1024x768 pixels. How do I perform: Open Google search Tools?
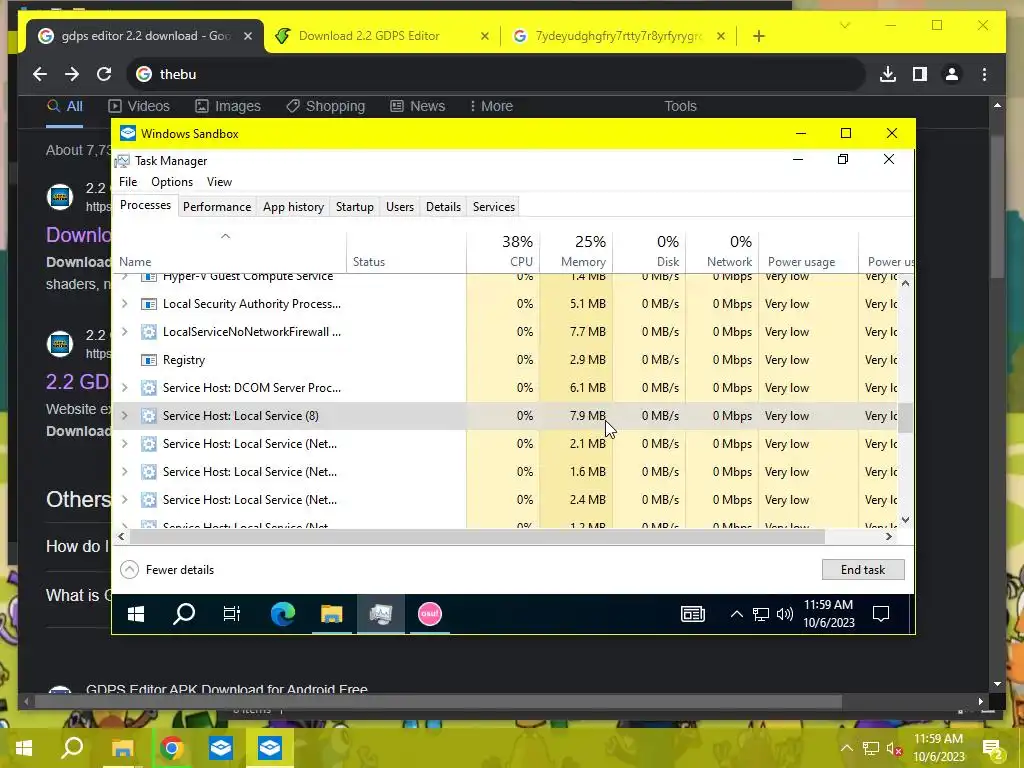pyautogui.click(x=680, y=106)
